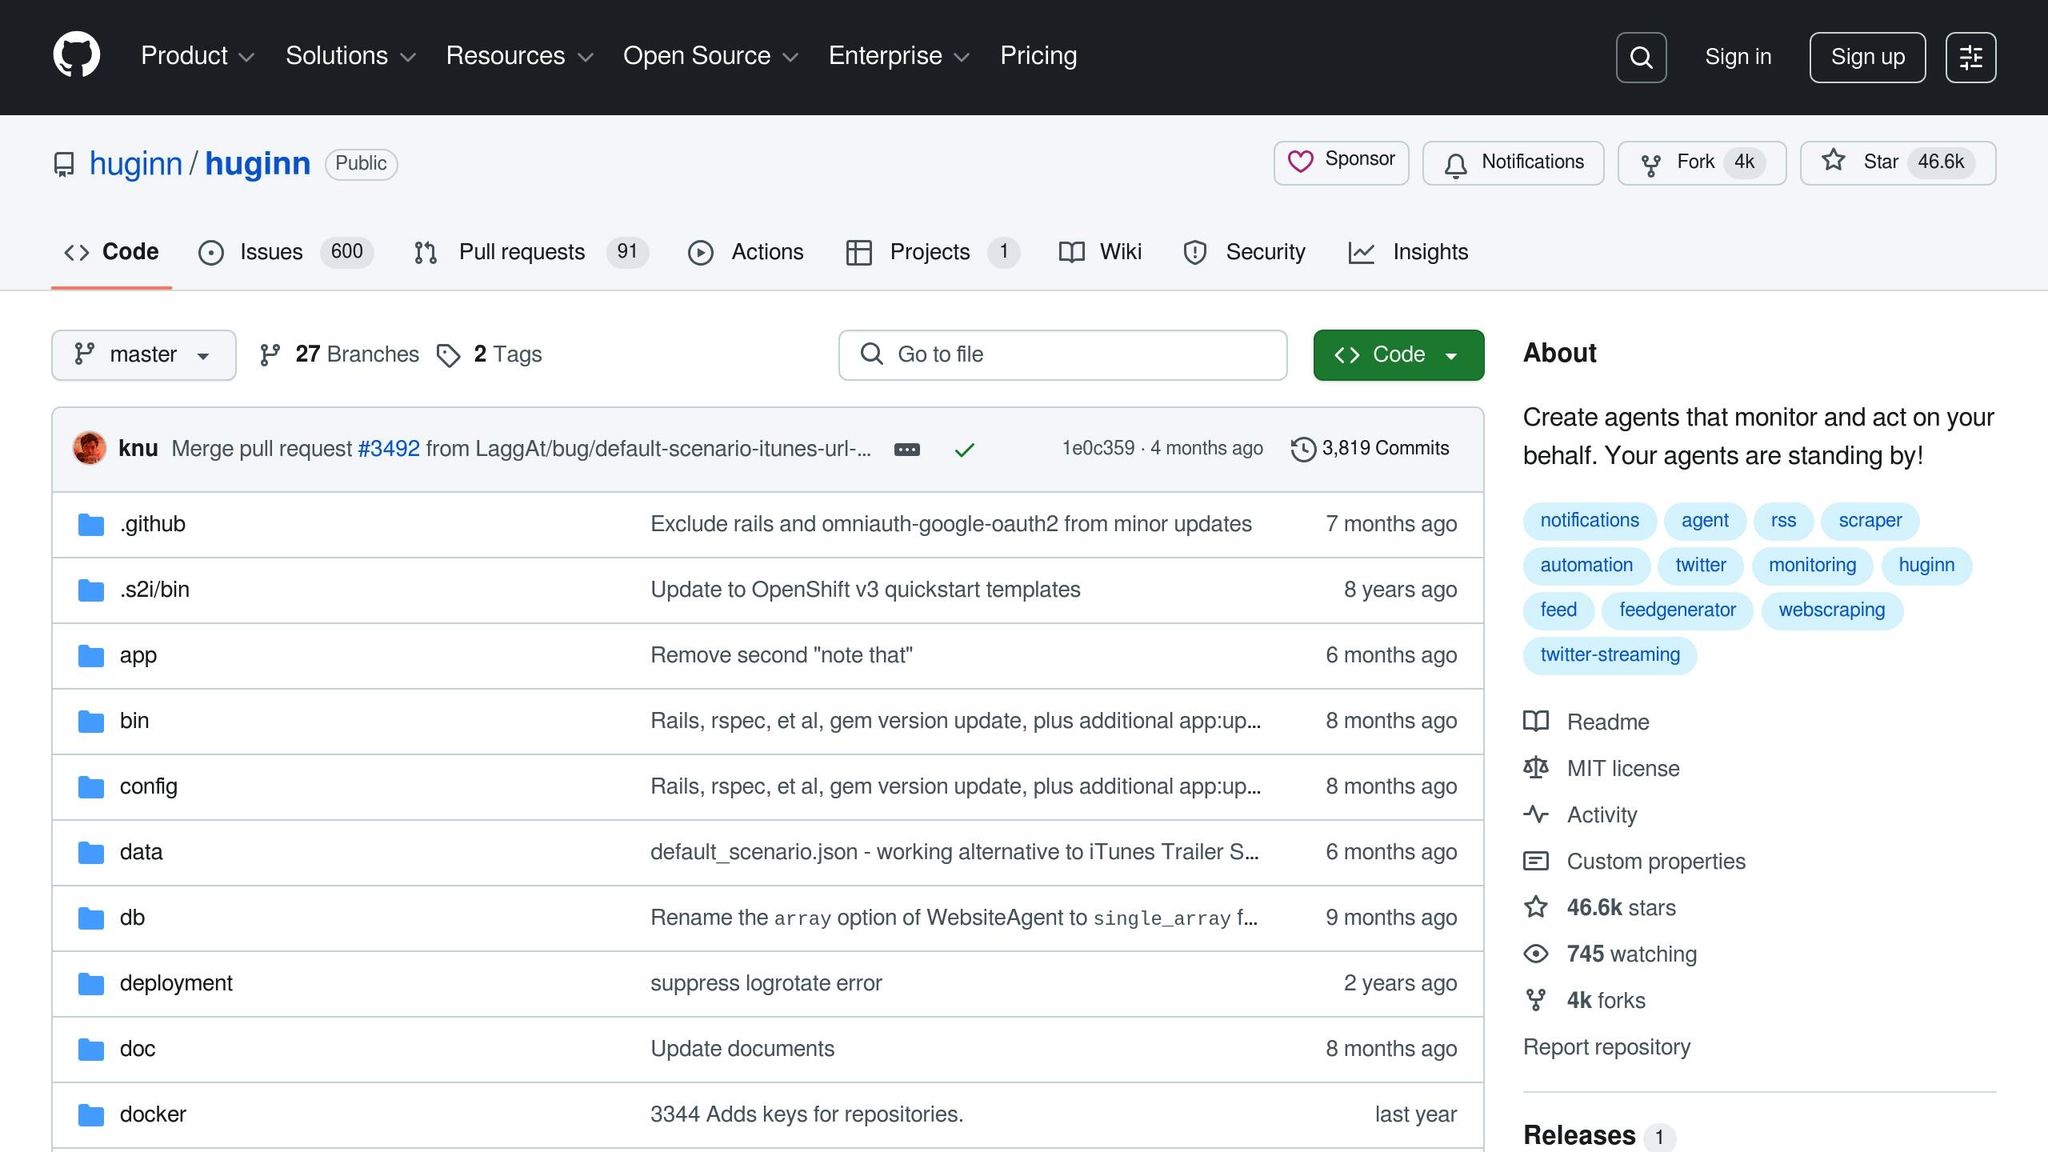The height and width of the screenshot is (1152, 2048).
Task: Click the knu avatar image
Action: pos(90,448)
